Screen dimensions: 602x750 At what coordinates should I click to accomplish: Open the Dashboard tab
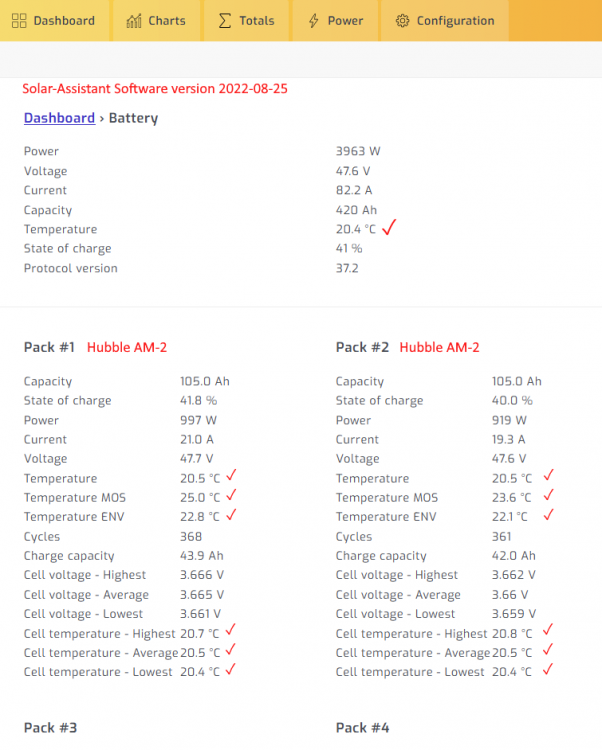(55, 21)
